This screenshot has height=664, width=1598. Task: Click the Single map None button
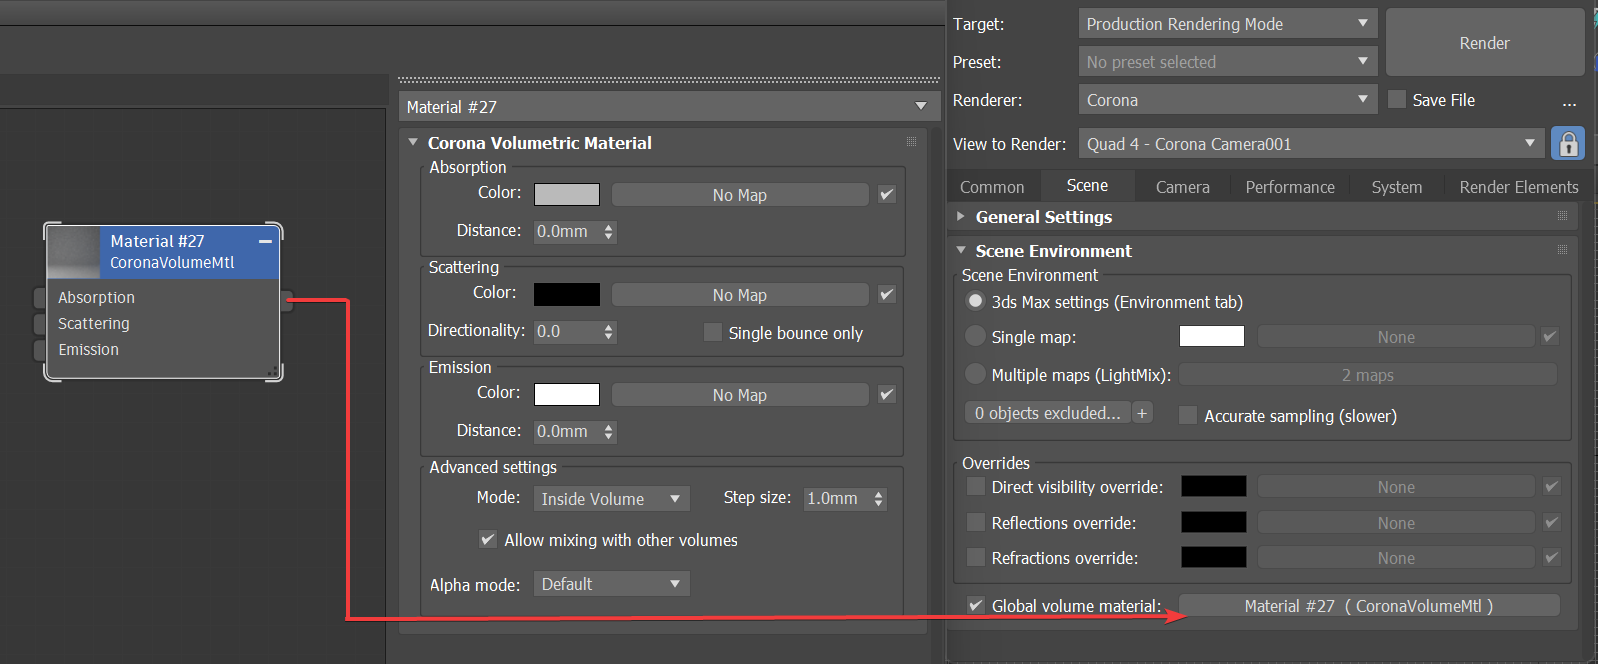click(1396, 337)
